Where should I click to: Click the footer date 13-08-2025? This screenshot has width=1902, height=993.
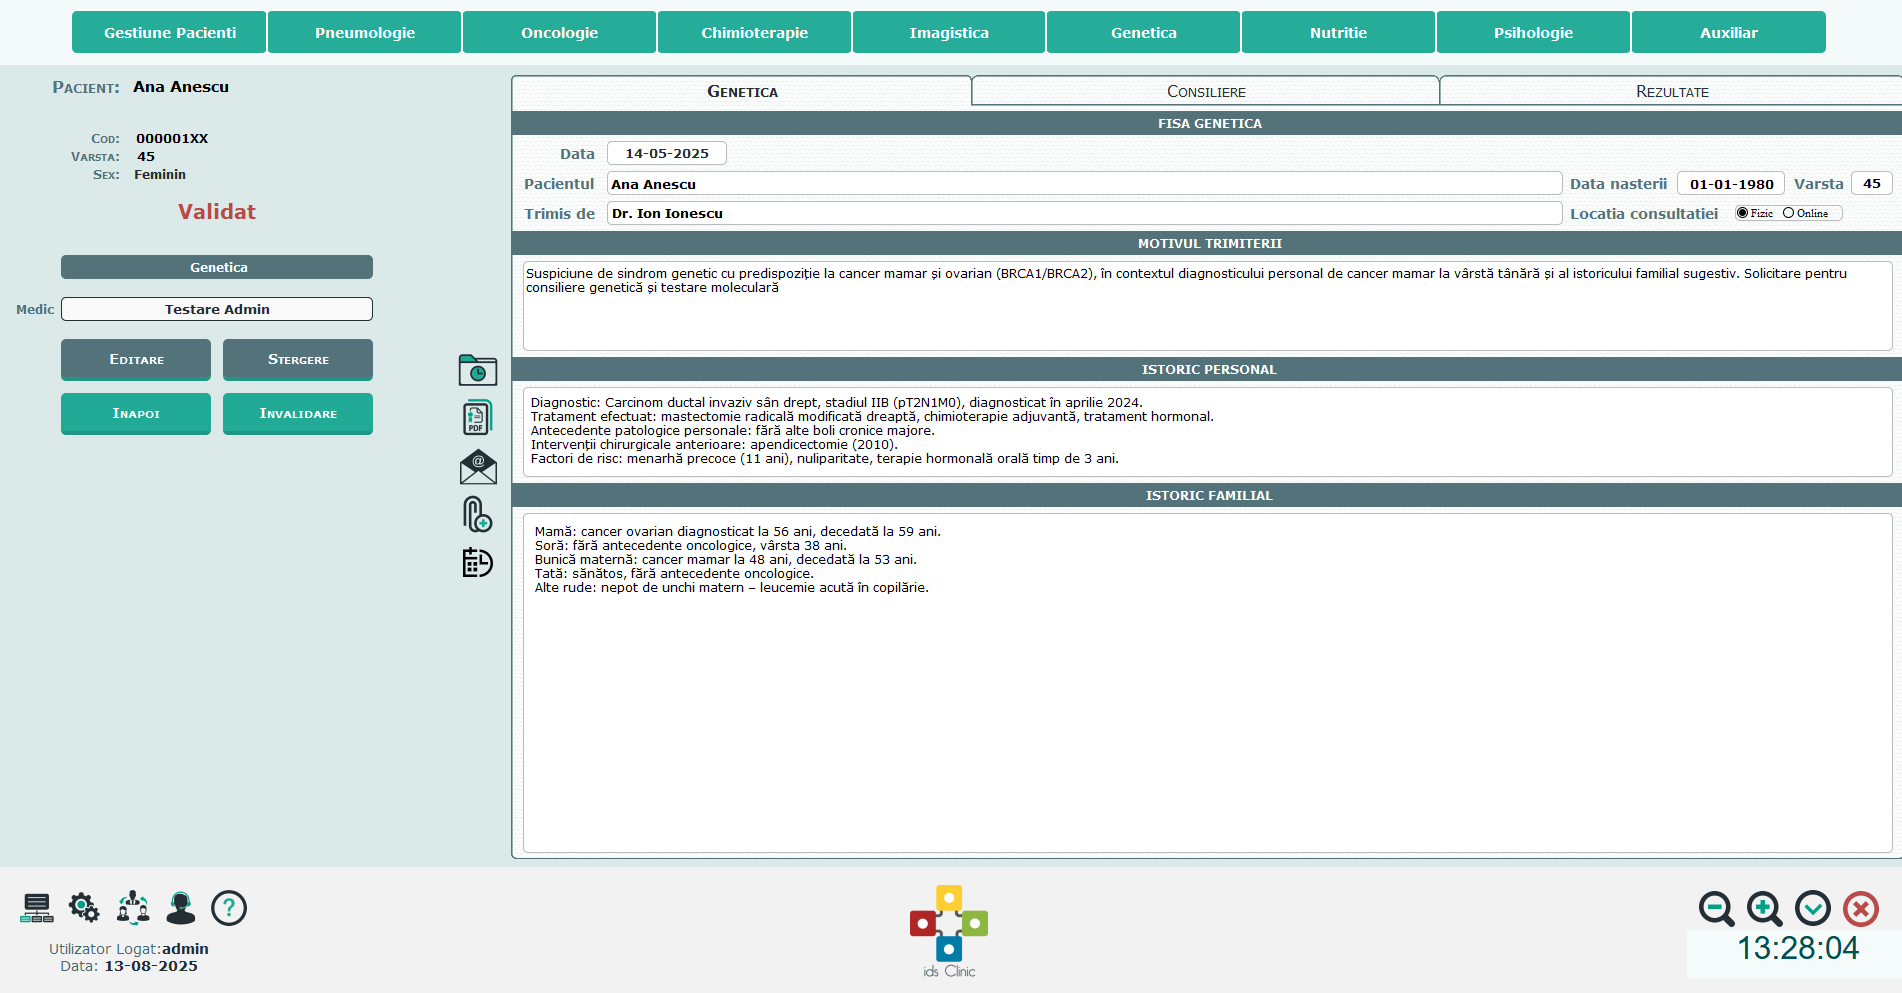[x=151, y=966]
